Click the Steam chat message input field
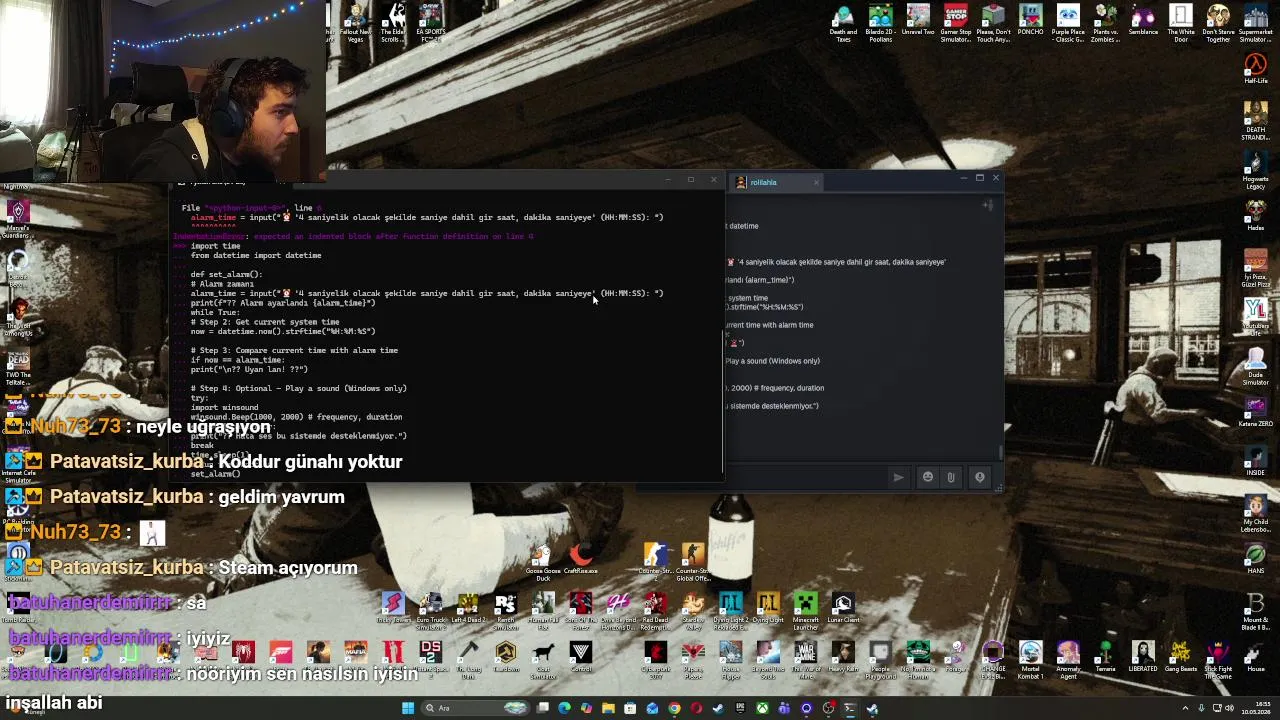Screen dimensions: 1280x720 (x=806, y=477)
